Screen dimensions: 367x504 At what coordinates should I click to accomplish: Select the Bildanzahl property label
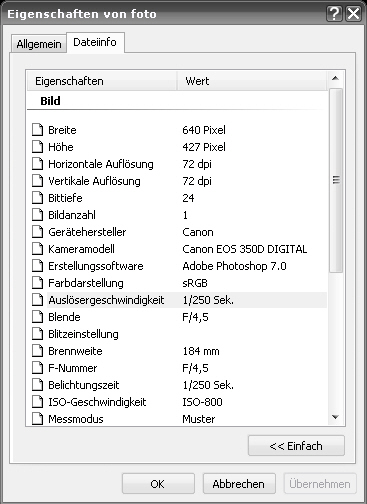pos(72,215)
